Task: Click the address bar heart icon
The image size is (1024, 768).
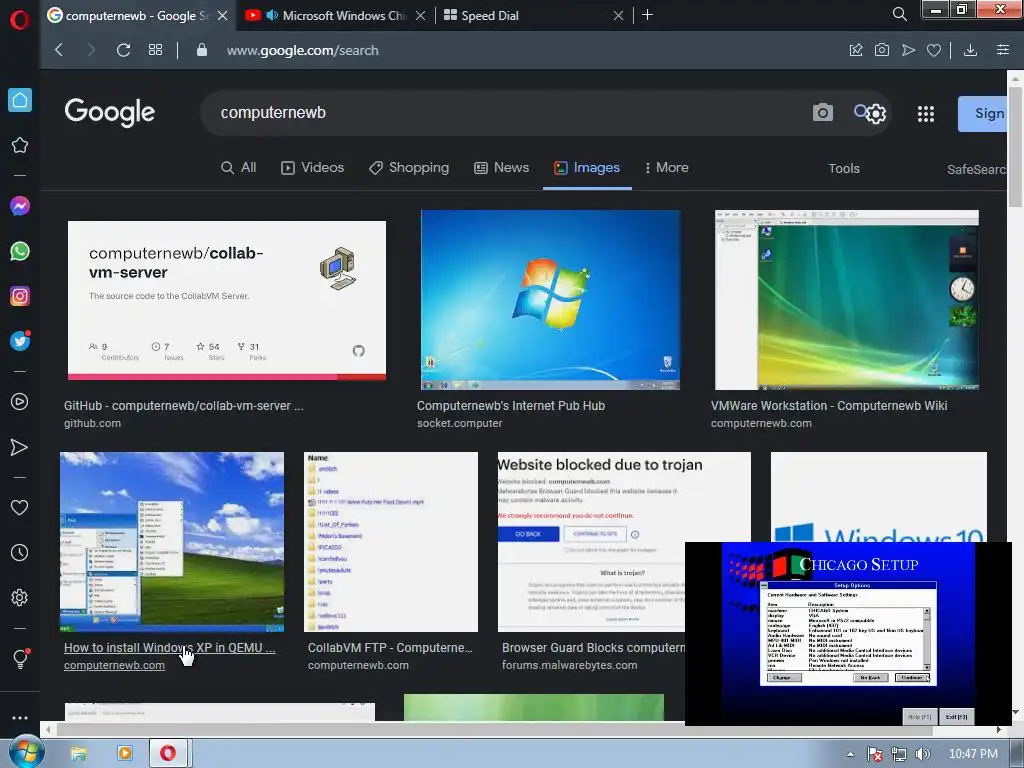Action: coord(934,50)
